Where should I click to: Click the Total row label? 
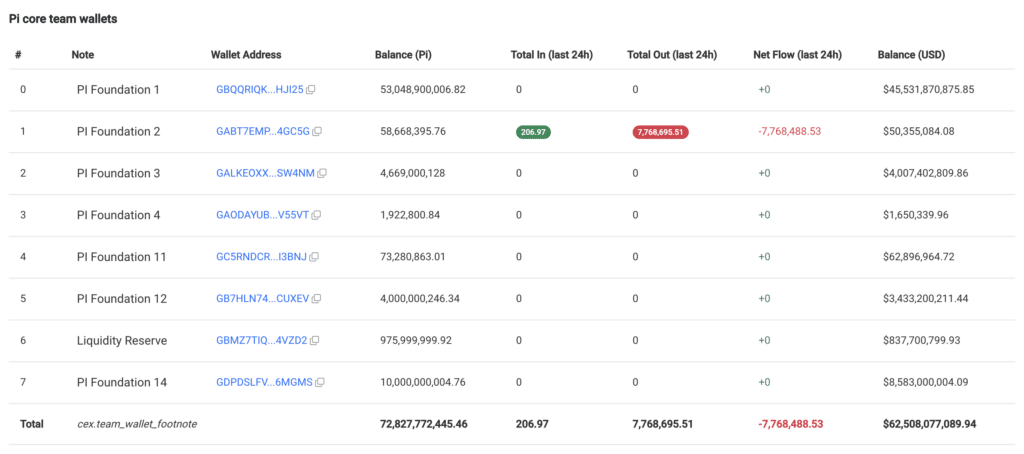[32, 425]
